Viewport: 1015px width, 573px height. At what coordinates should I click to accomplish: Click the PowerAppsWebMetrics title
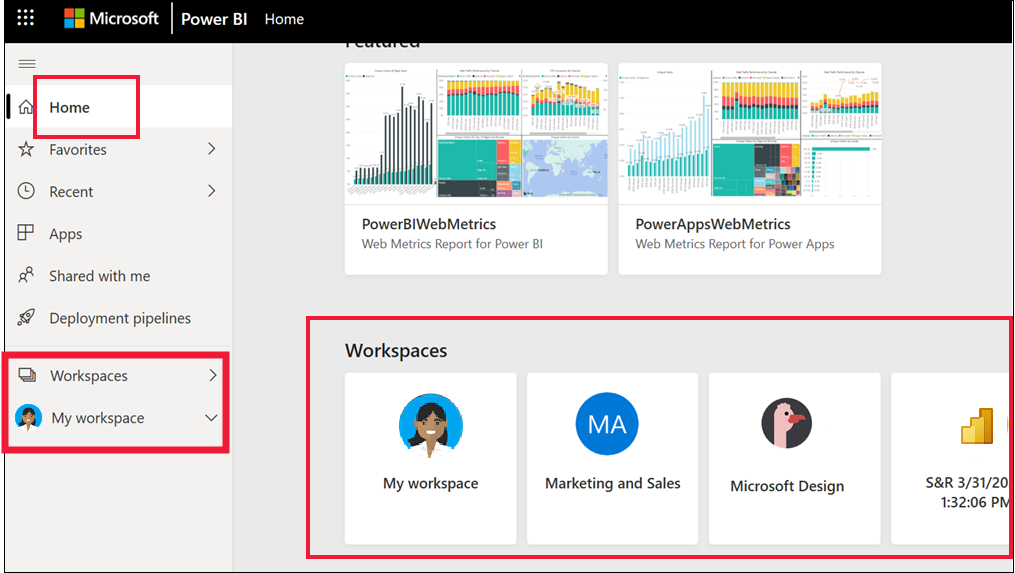tap(713, 224)
